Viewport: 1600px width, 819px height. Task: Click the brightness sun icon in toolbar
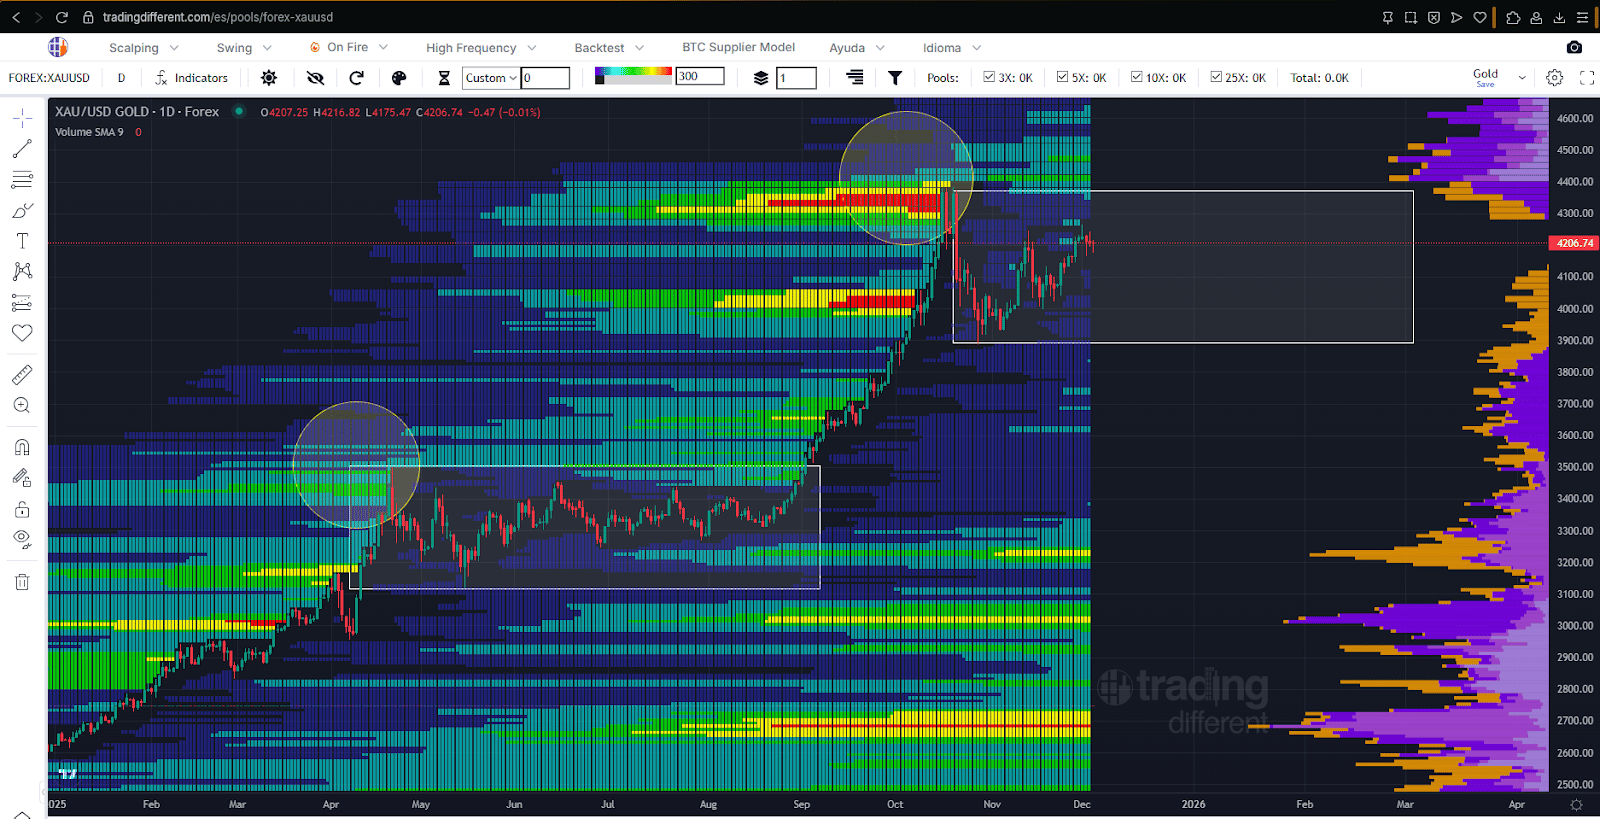269,78
